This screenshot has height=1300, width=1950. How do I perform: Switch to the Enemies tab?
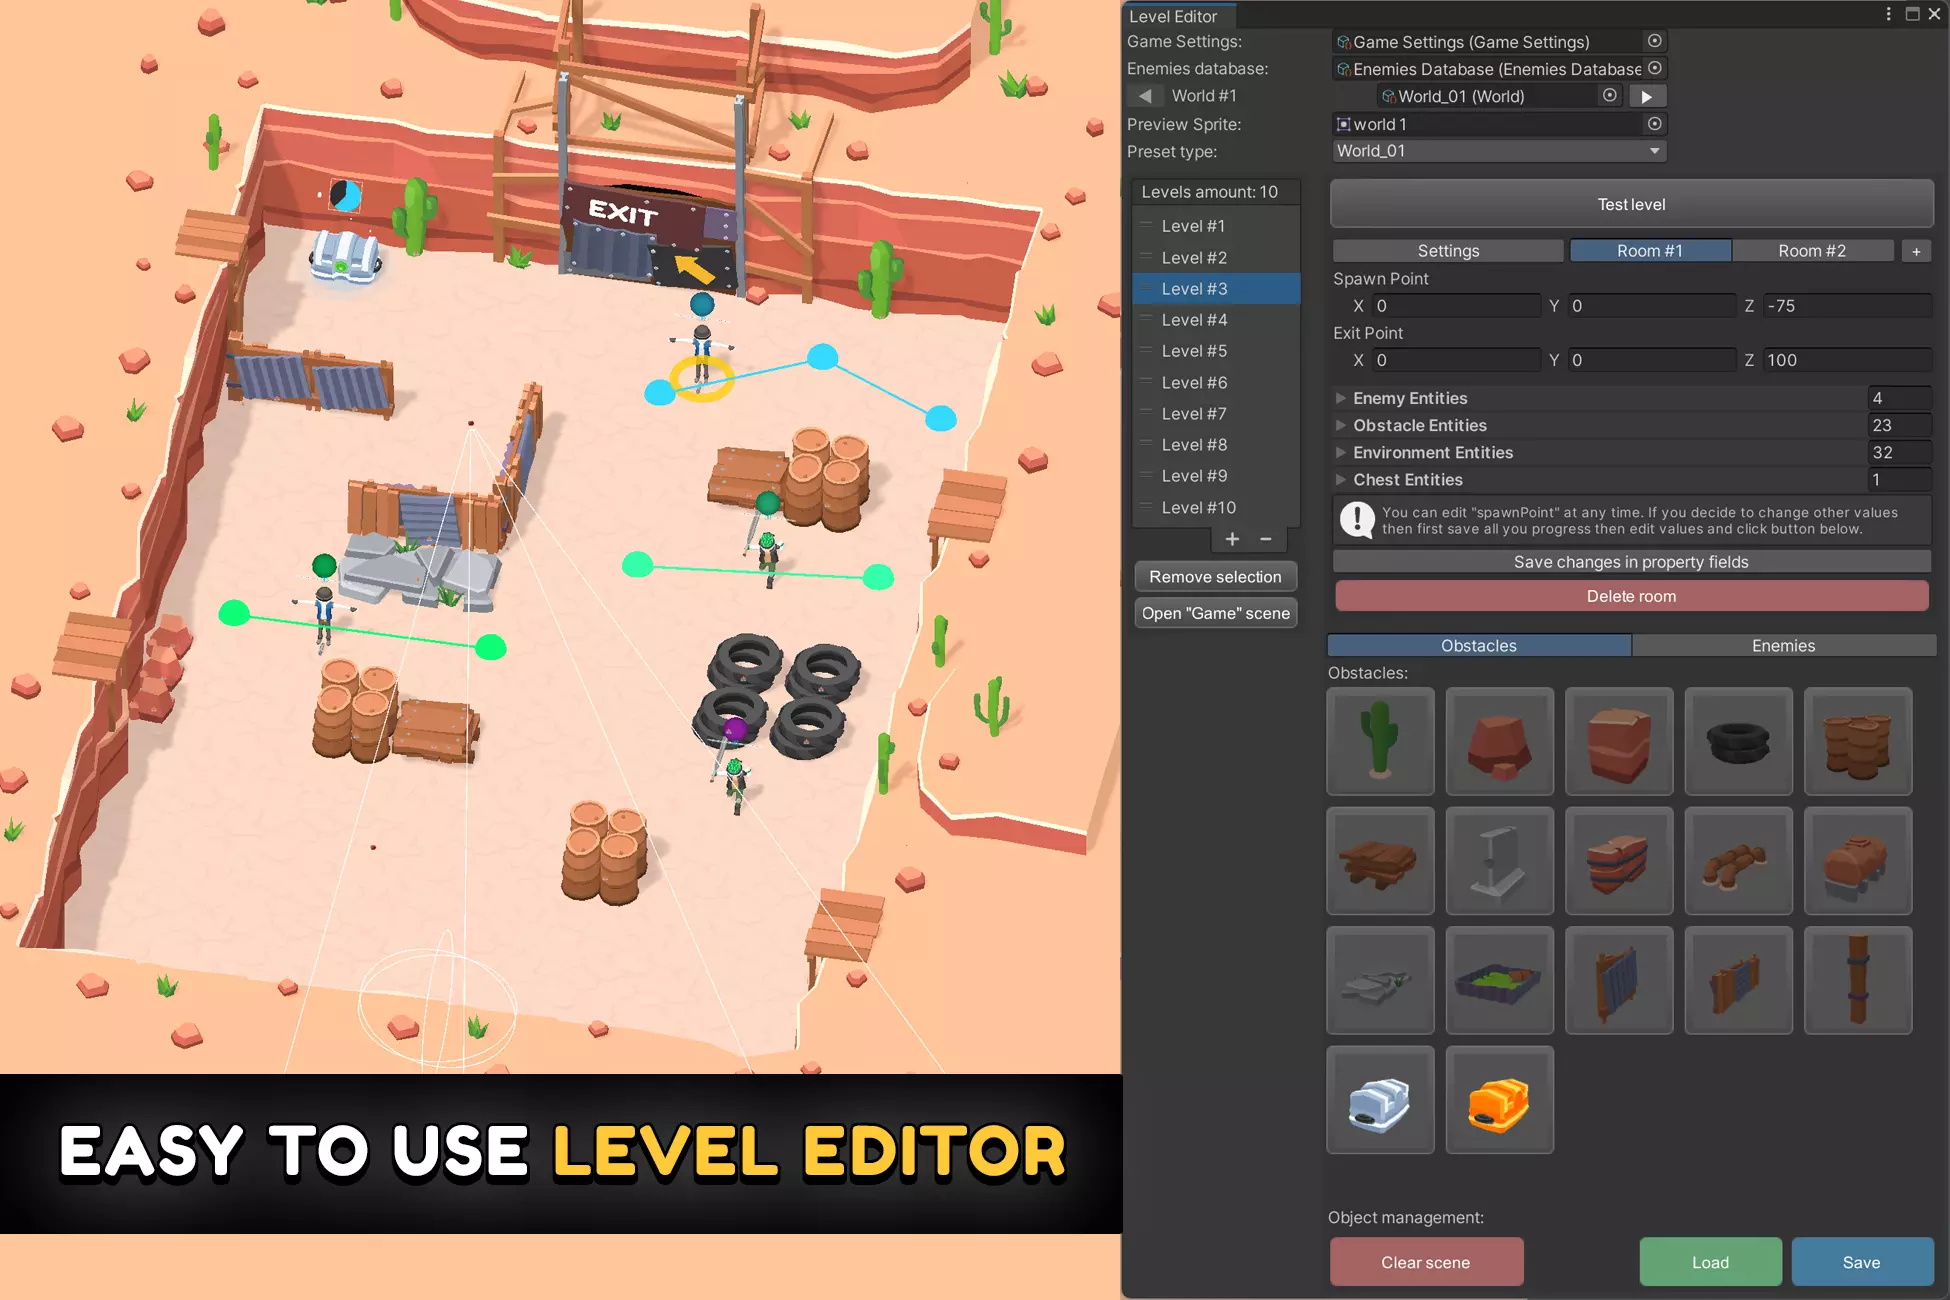(1783, 646)
